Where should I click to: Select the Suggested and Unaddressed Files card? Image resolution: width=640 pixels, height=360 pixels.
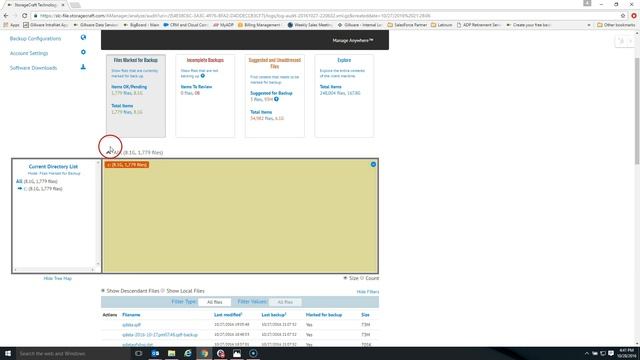(275, 96)
